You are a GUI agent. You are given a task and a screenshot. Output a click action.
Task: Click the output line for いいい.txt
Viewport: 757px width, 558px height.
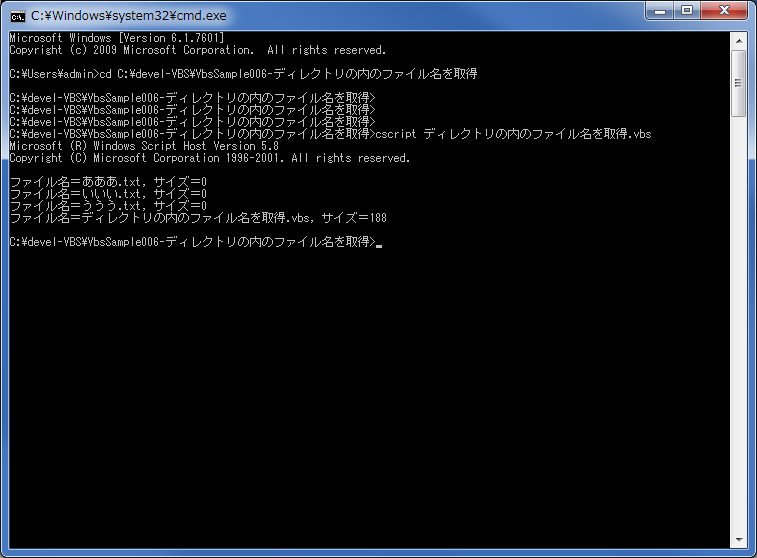tap(108, 194)
